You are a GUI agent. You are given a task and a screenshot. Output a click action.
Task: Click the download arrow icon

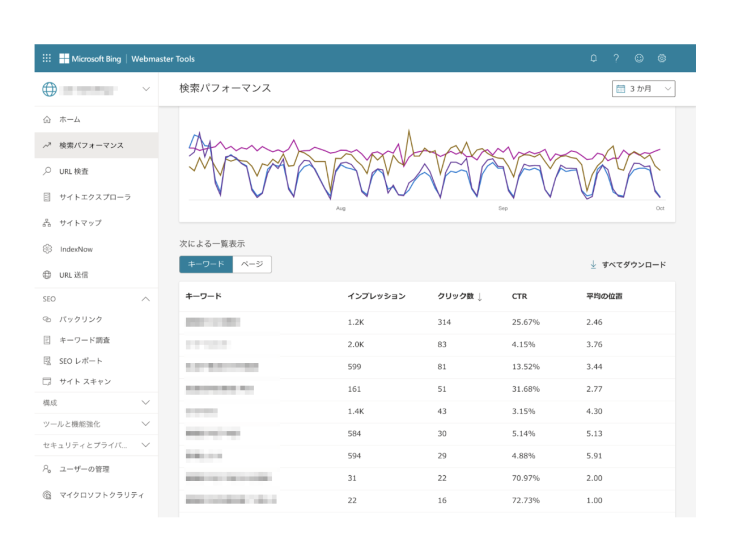click(x=593, y=265)
